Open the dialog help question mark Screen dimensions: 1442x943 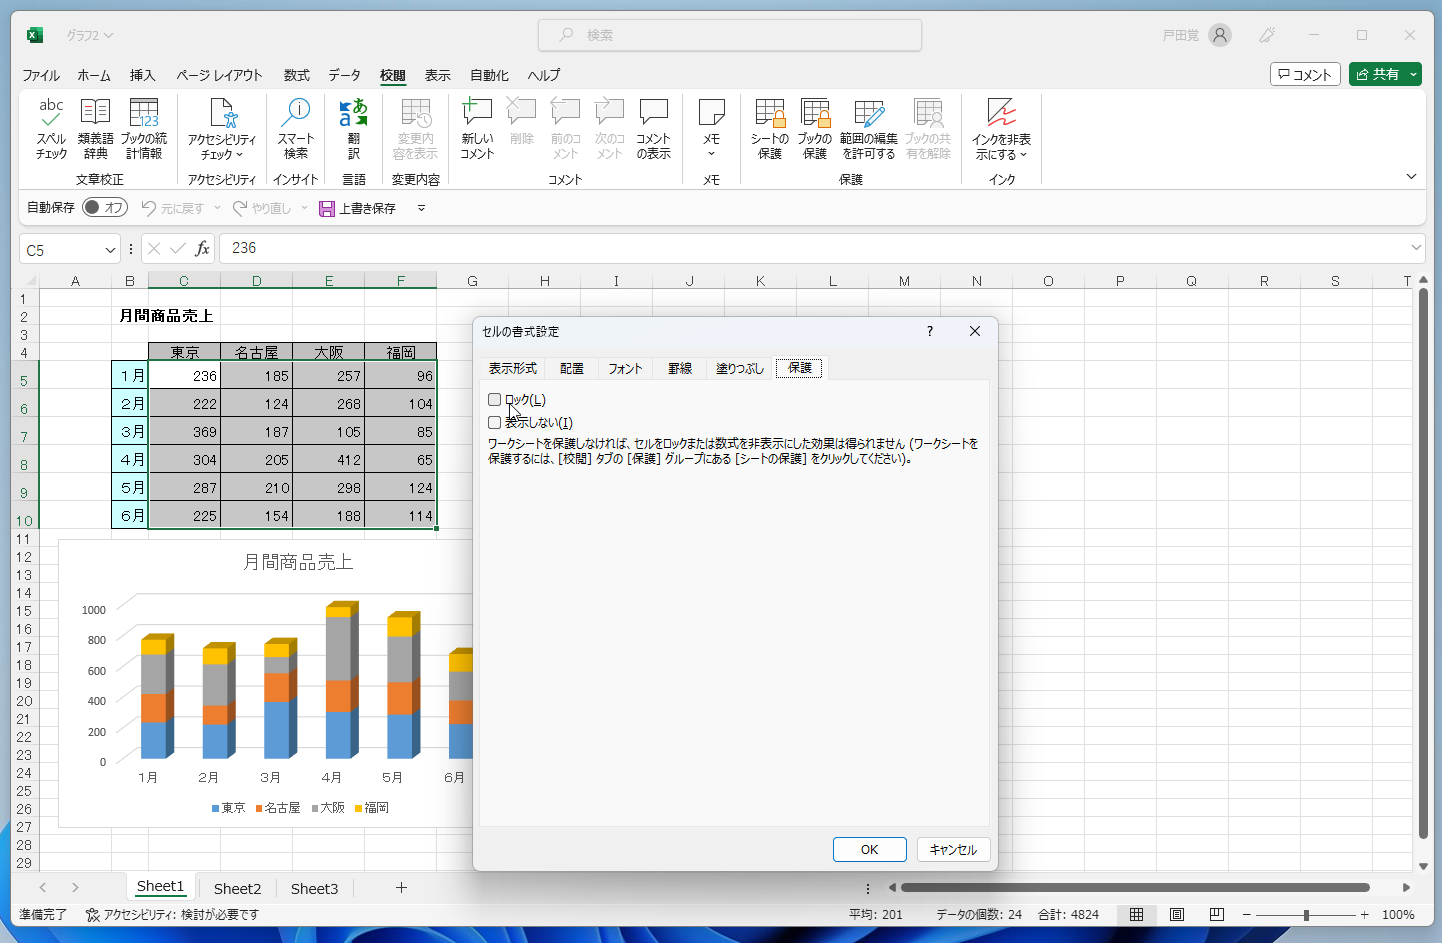tap(930, 331)
